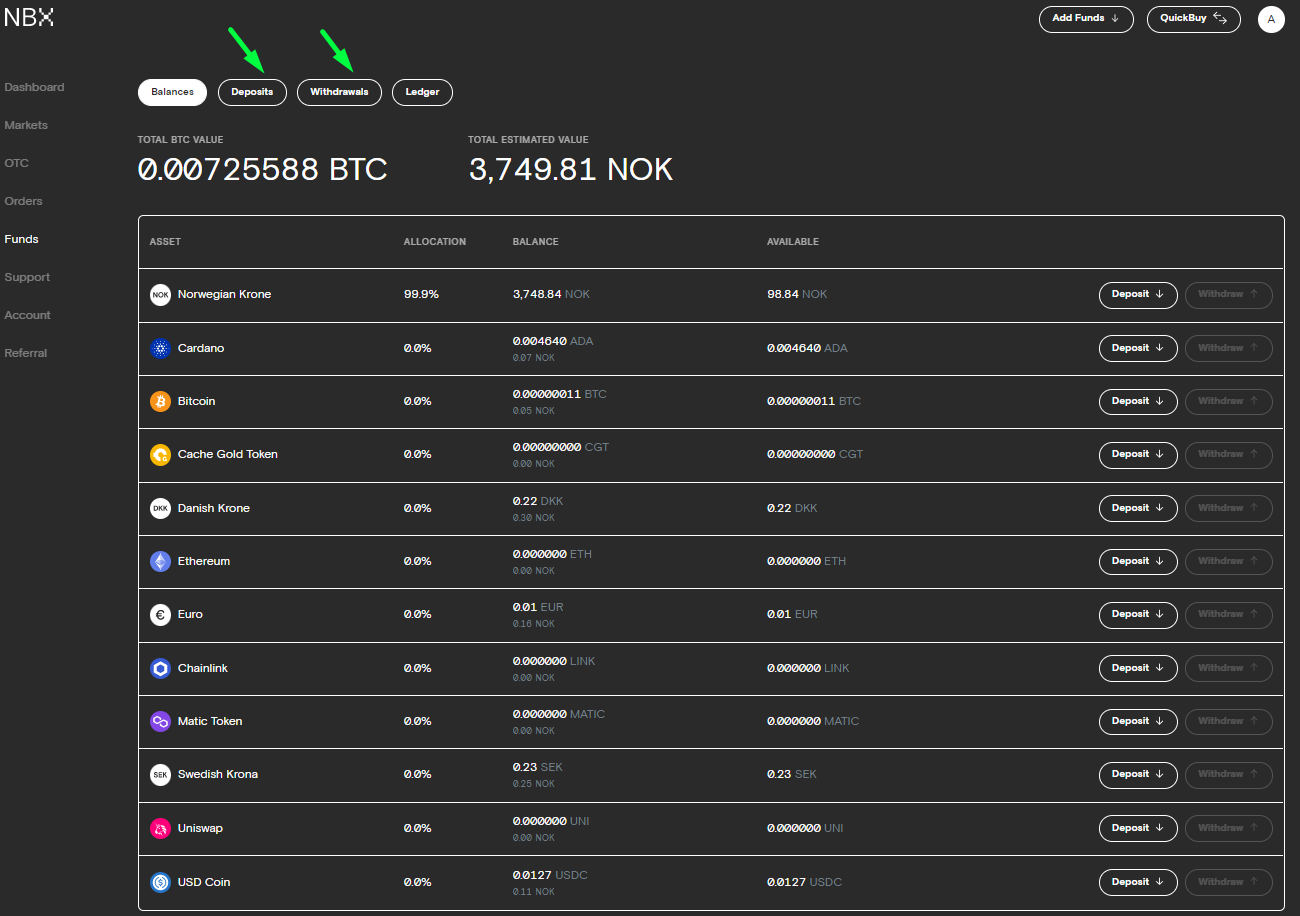This screenshot has height=916, width=1300.
Task: Click the Bitcoin asset icon
Action: (x=160, y=401)
